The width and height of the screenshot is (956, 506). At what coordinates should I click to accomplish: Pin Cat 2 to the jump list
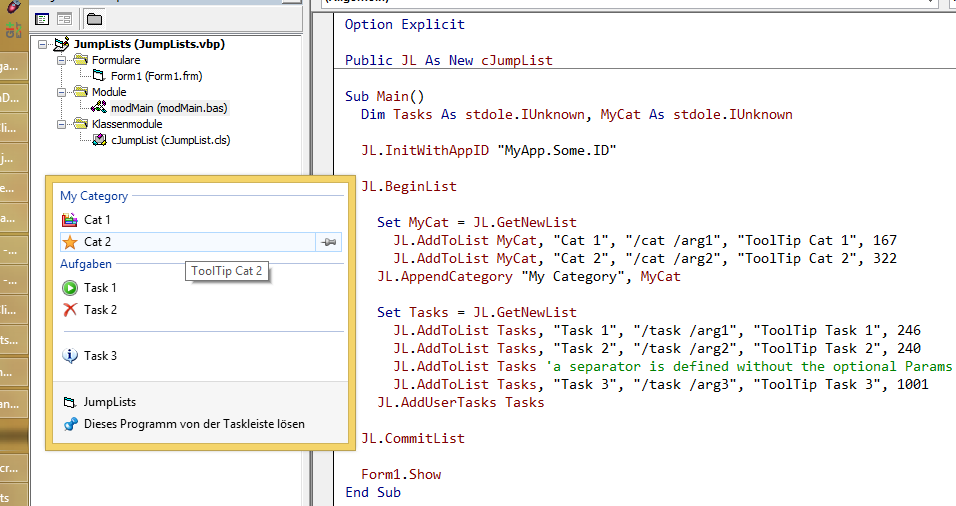pyautogui.click(x=328, y=242)
